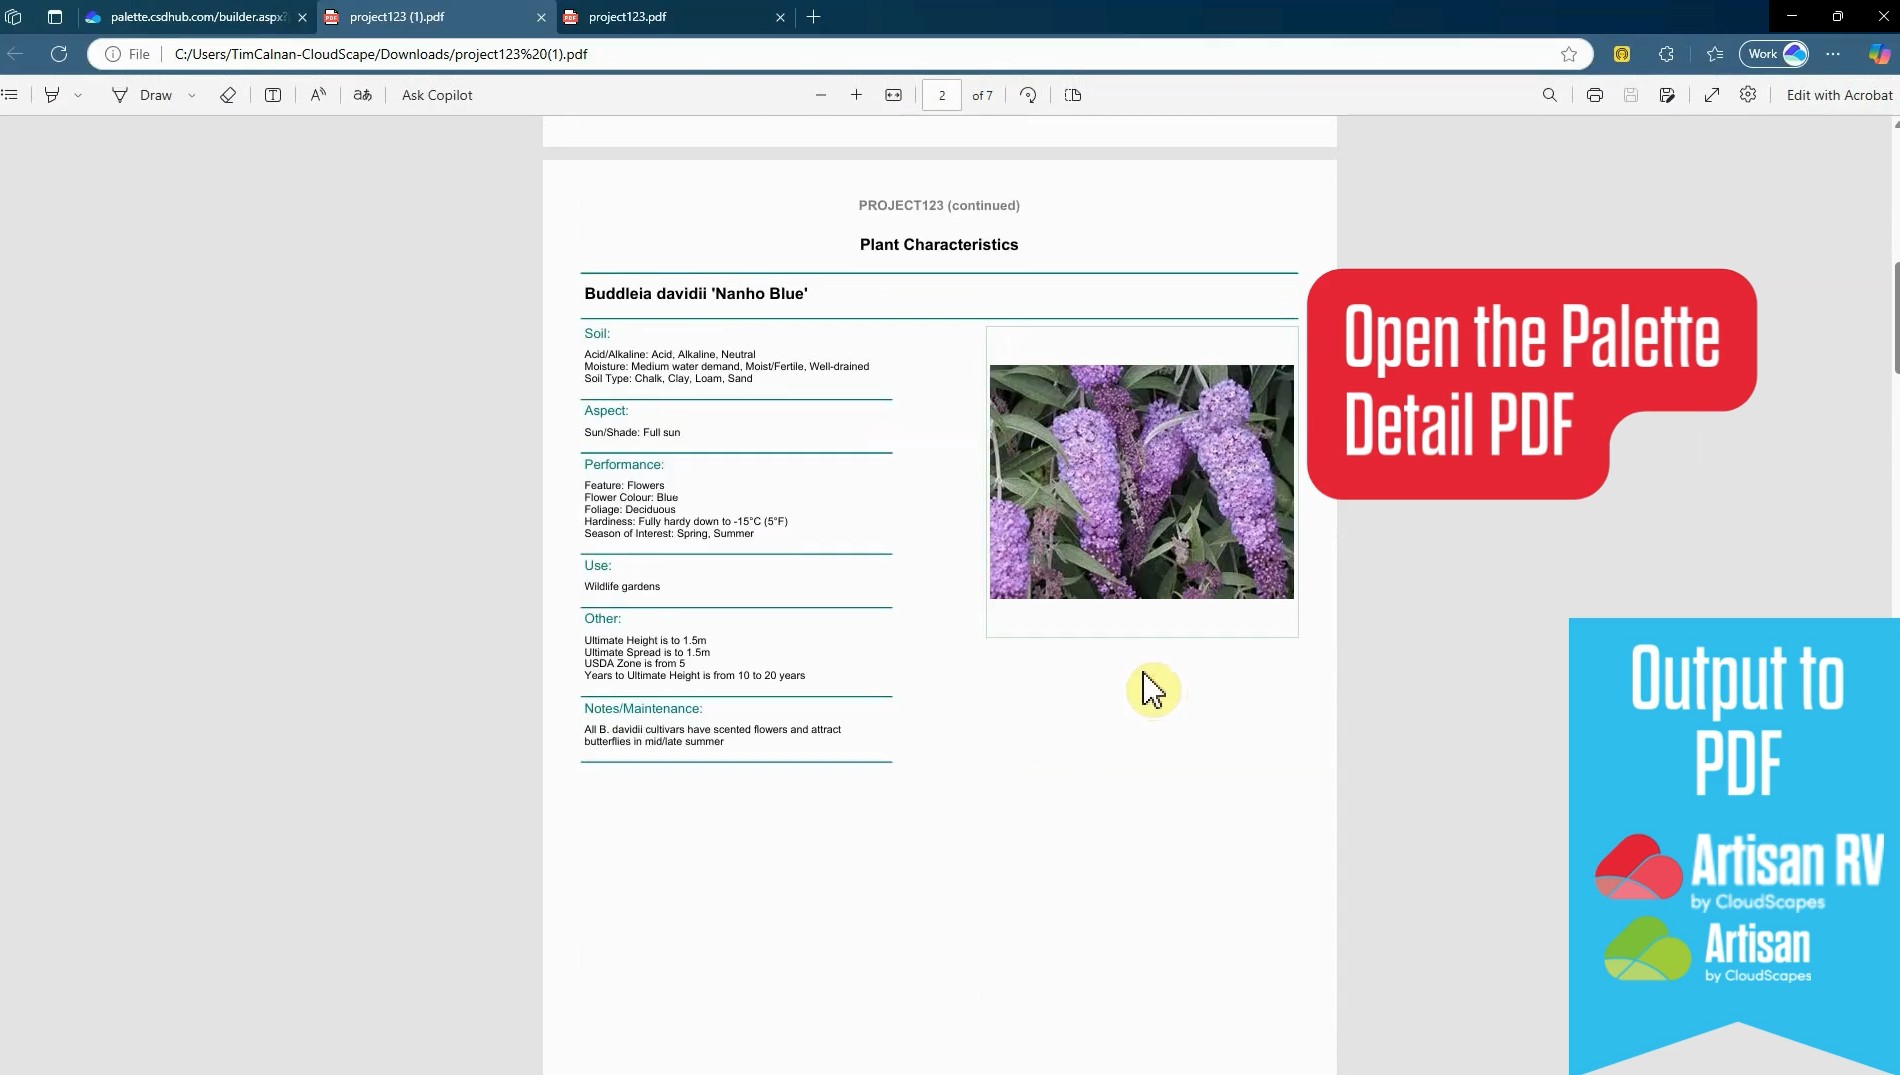Toggle two-page view layout
Image resolution: width=1900 pixels, height=1075 pixels.
click(x=1072, y=95)
